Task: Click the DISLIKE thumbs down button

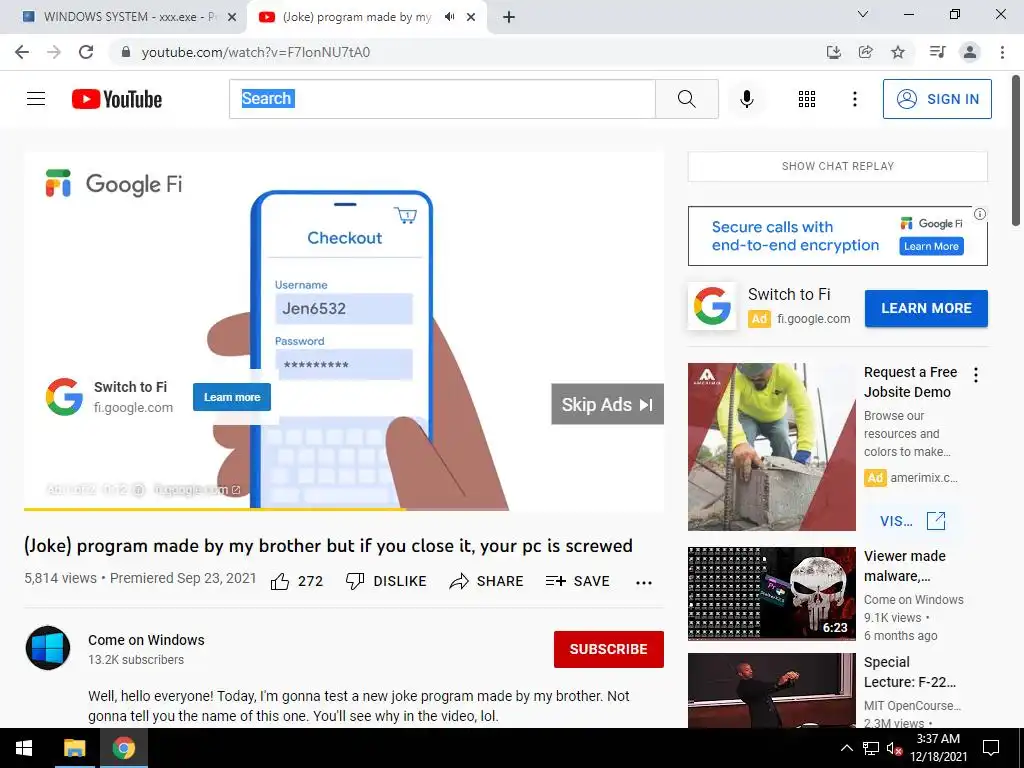Action: click(386, 581)
